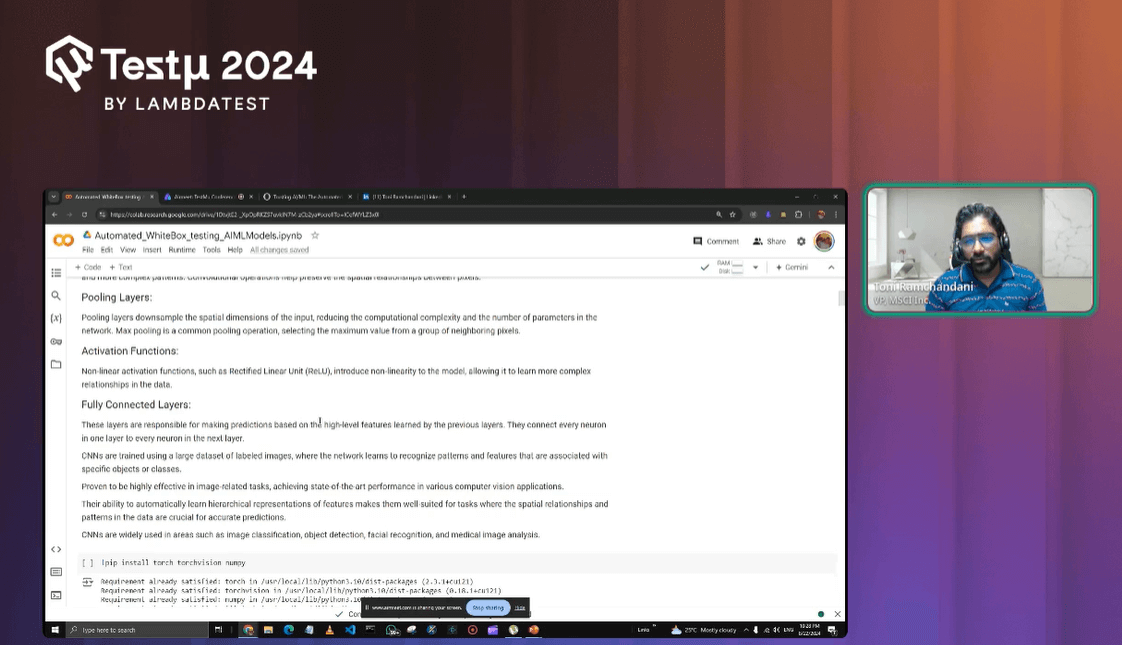This screenshot has width=1122, height=645.
Task: Open Chrome from the taskbar
Action: [x=248, y=630]
